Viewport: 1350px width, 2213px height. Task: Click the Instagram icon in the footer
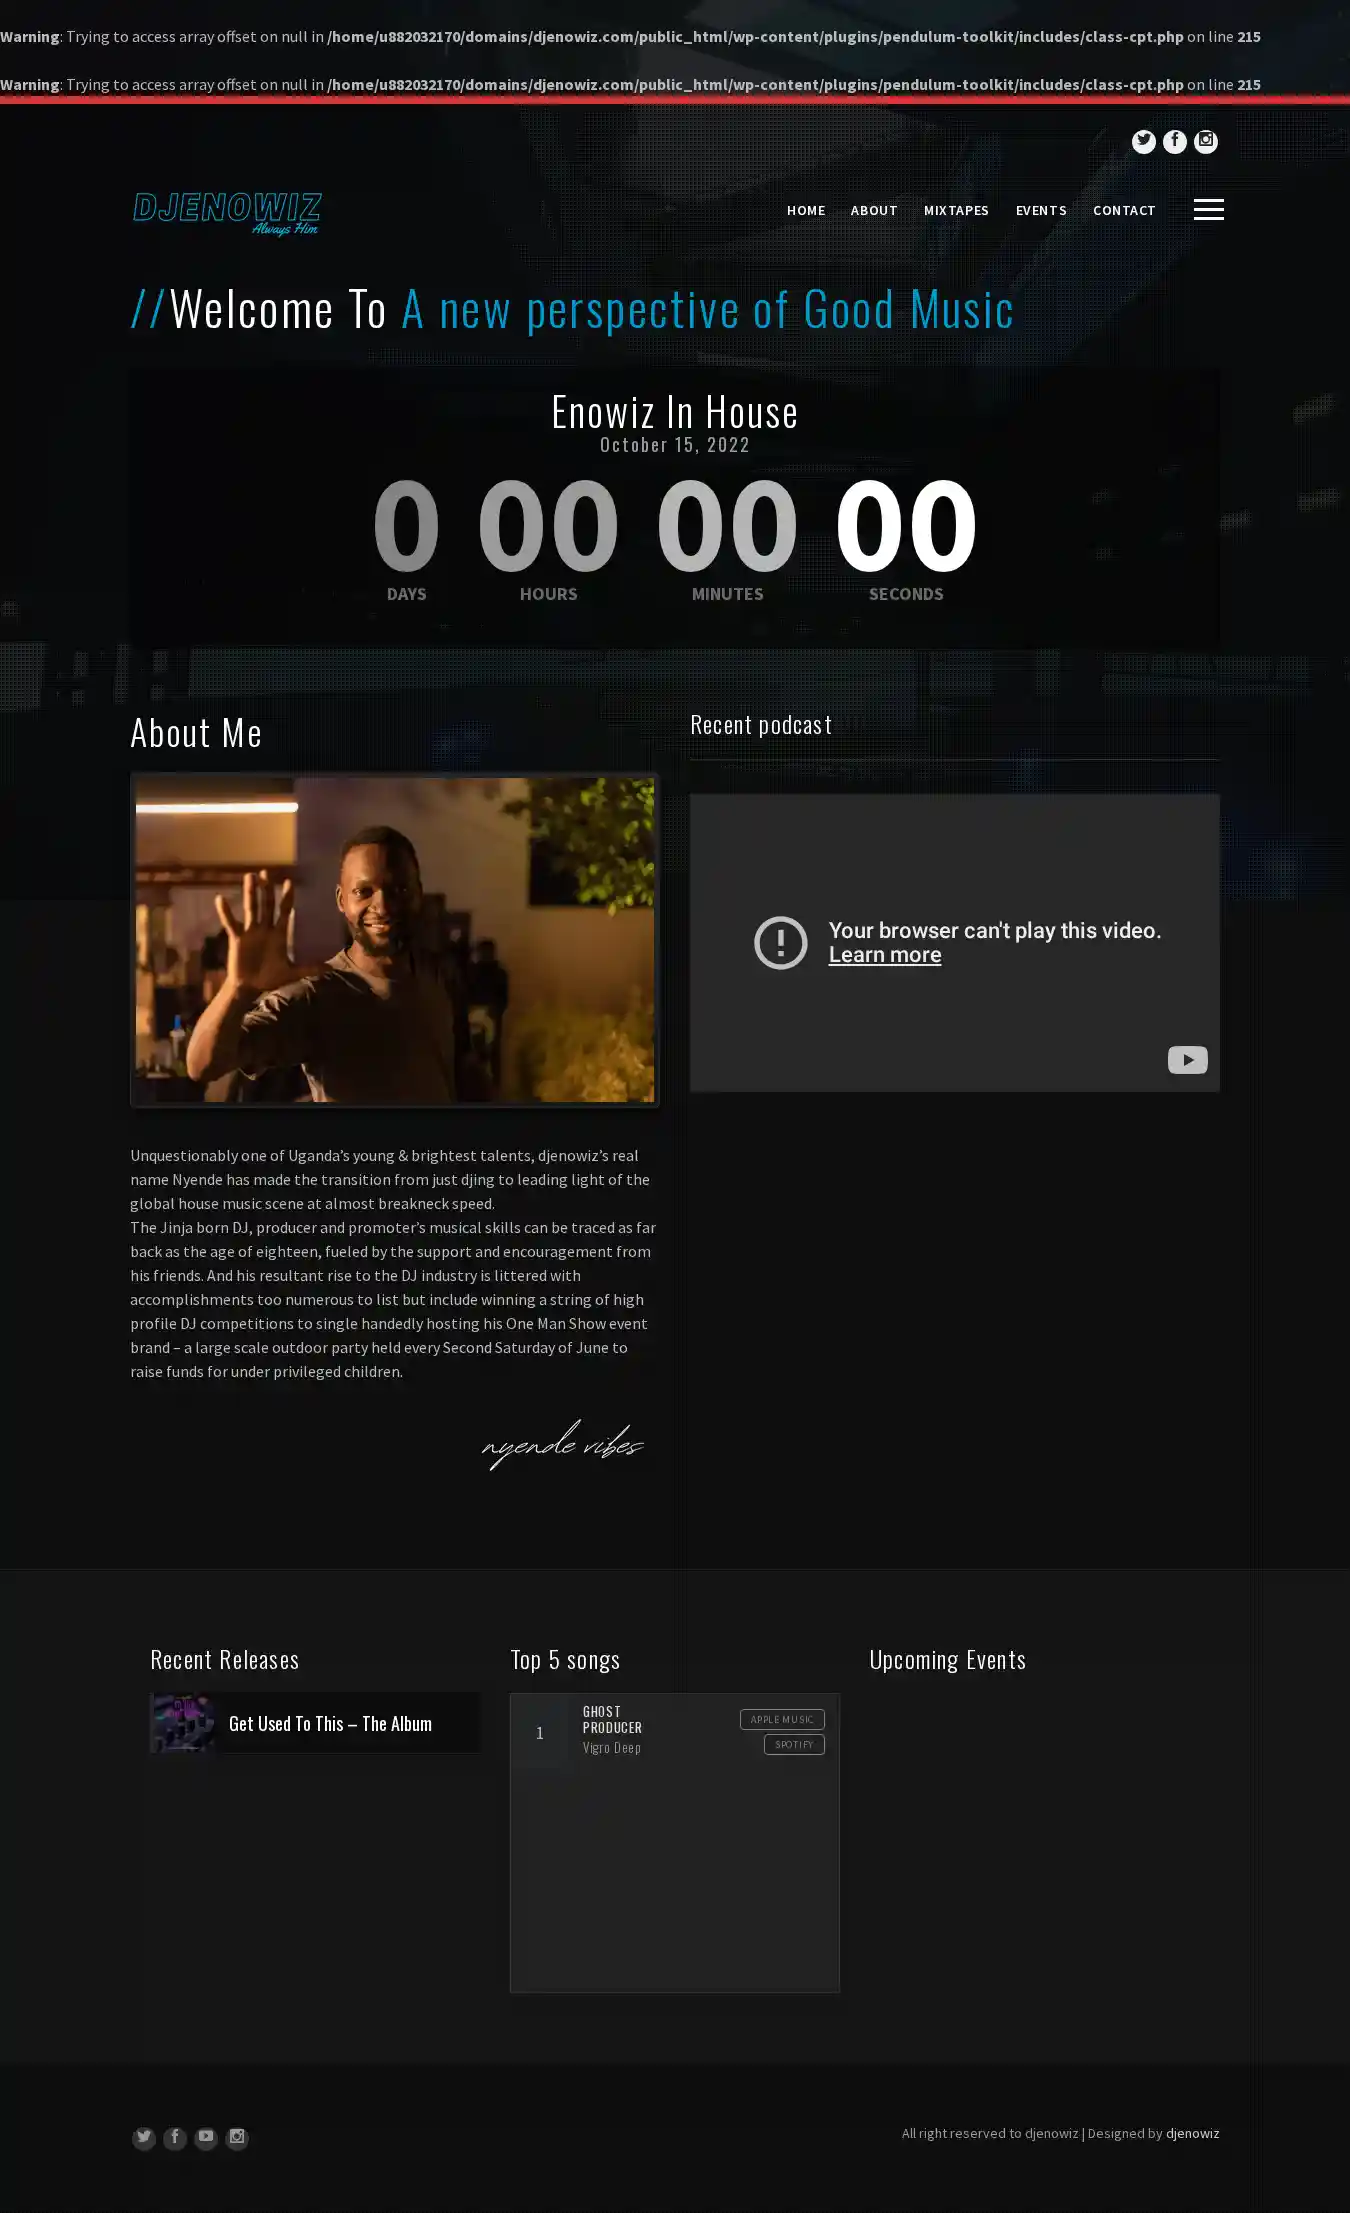coord(237,2137)
